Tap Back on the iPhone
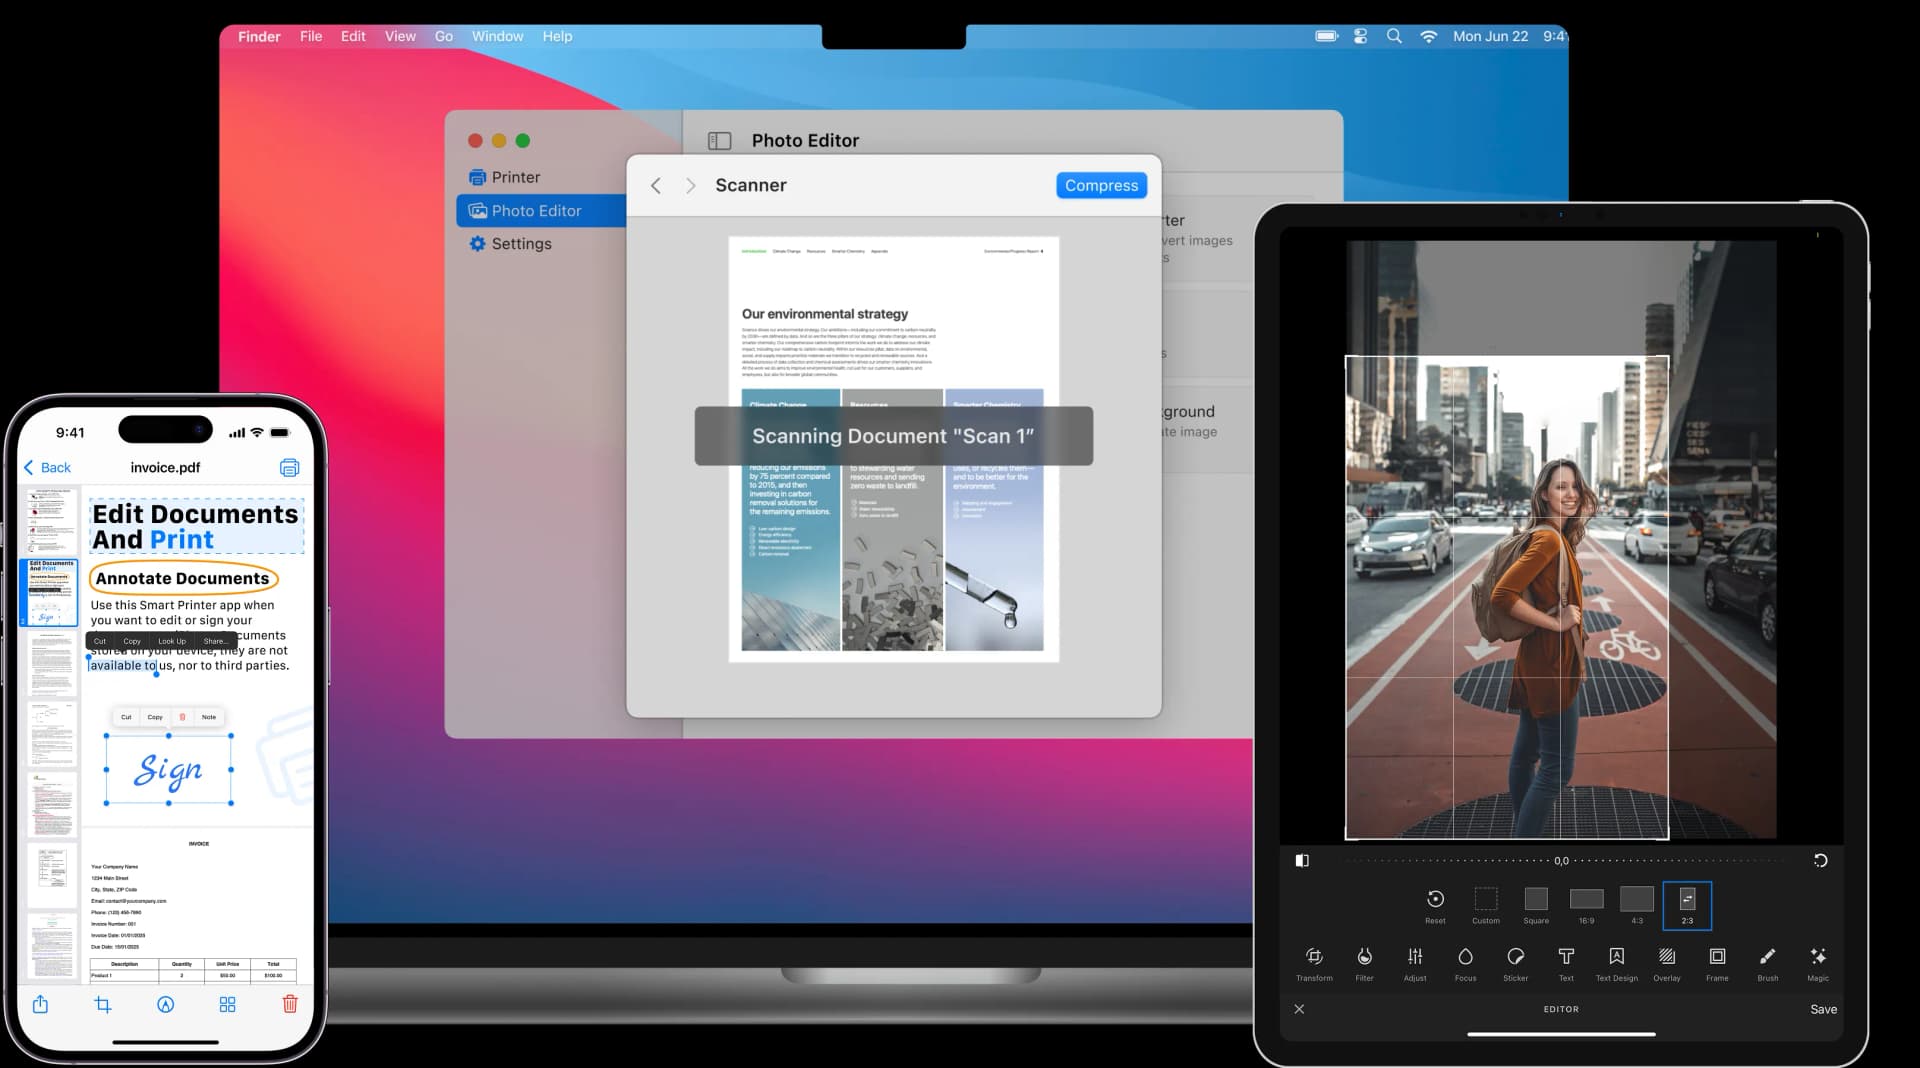Screen dimensions: 1920x1068 click(47, 467)
